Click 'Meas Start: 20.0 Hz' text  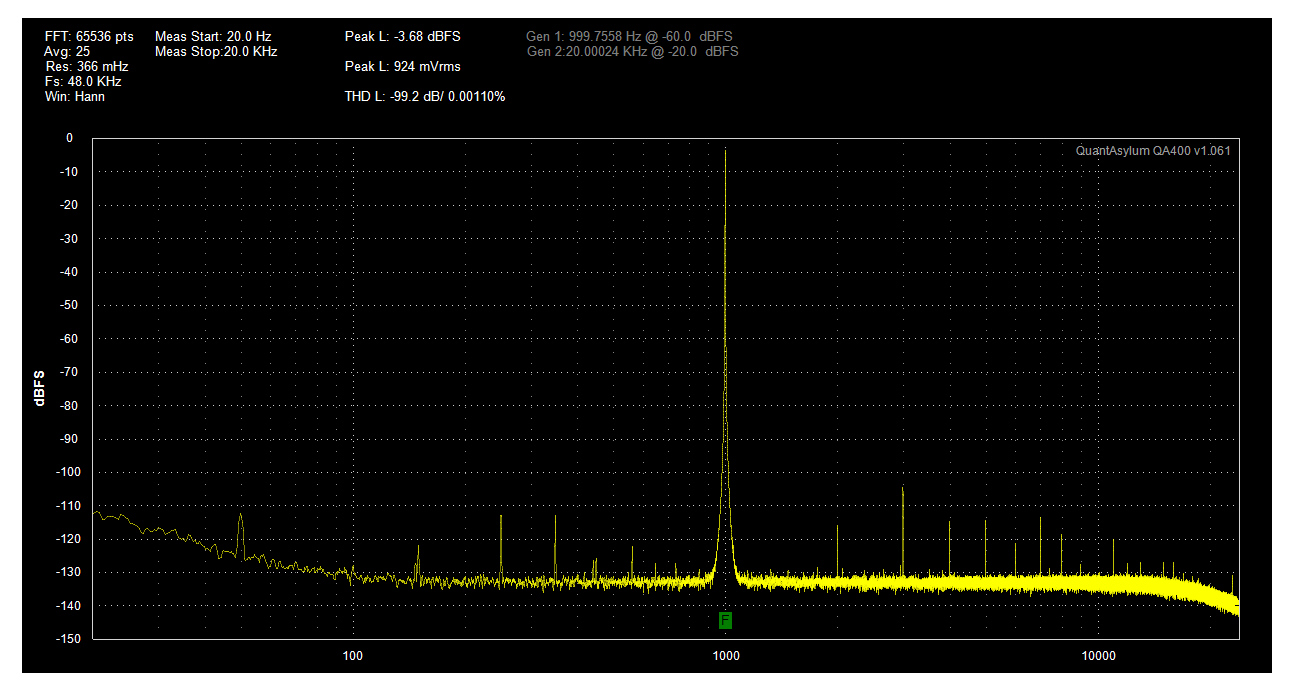point(213,36)
